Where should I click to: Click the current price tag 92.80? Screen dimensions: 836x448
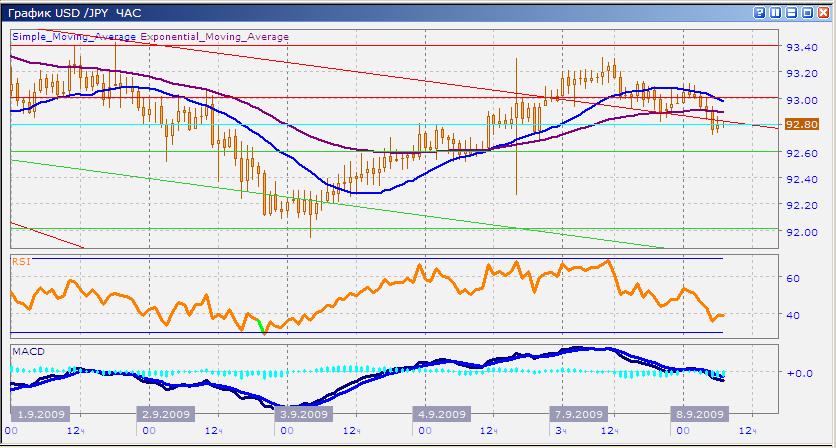pos(802,125)
